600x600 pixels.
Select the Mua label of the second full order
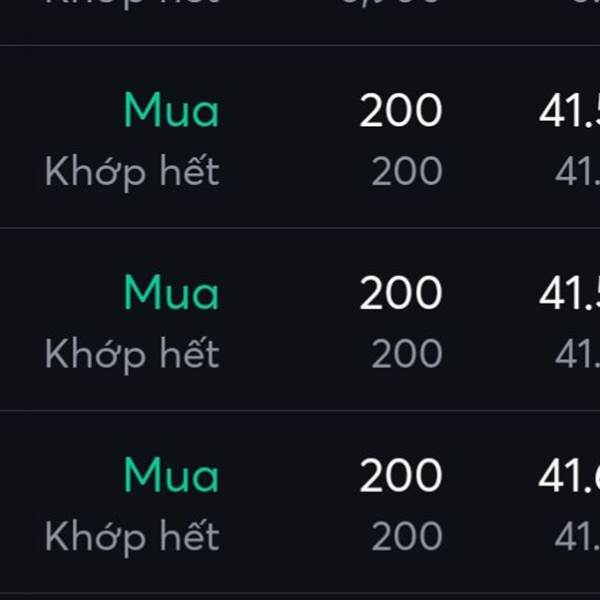click(x=171, y=293)
